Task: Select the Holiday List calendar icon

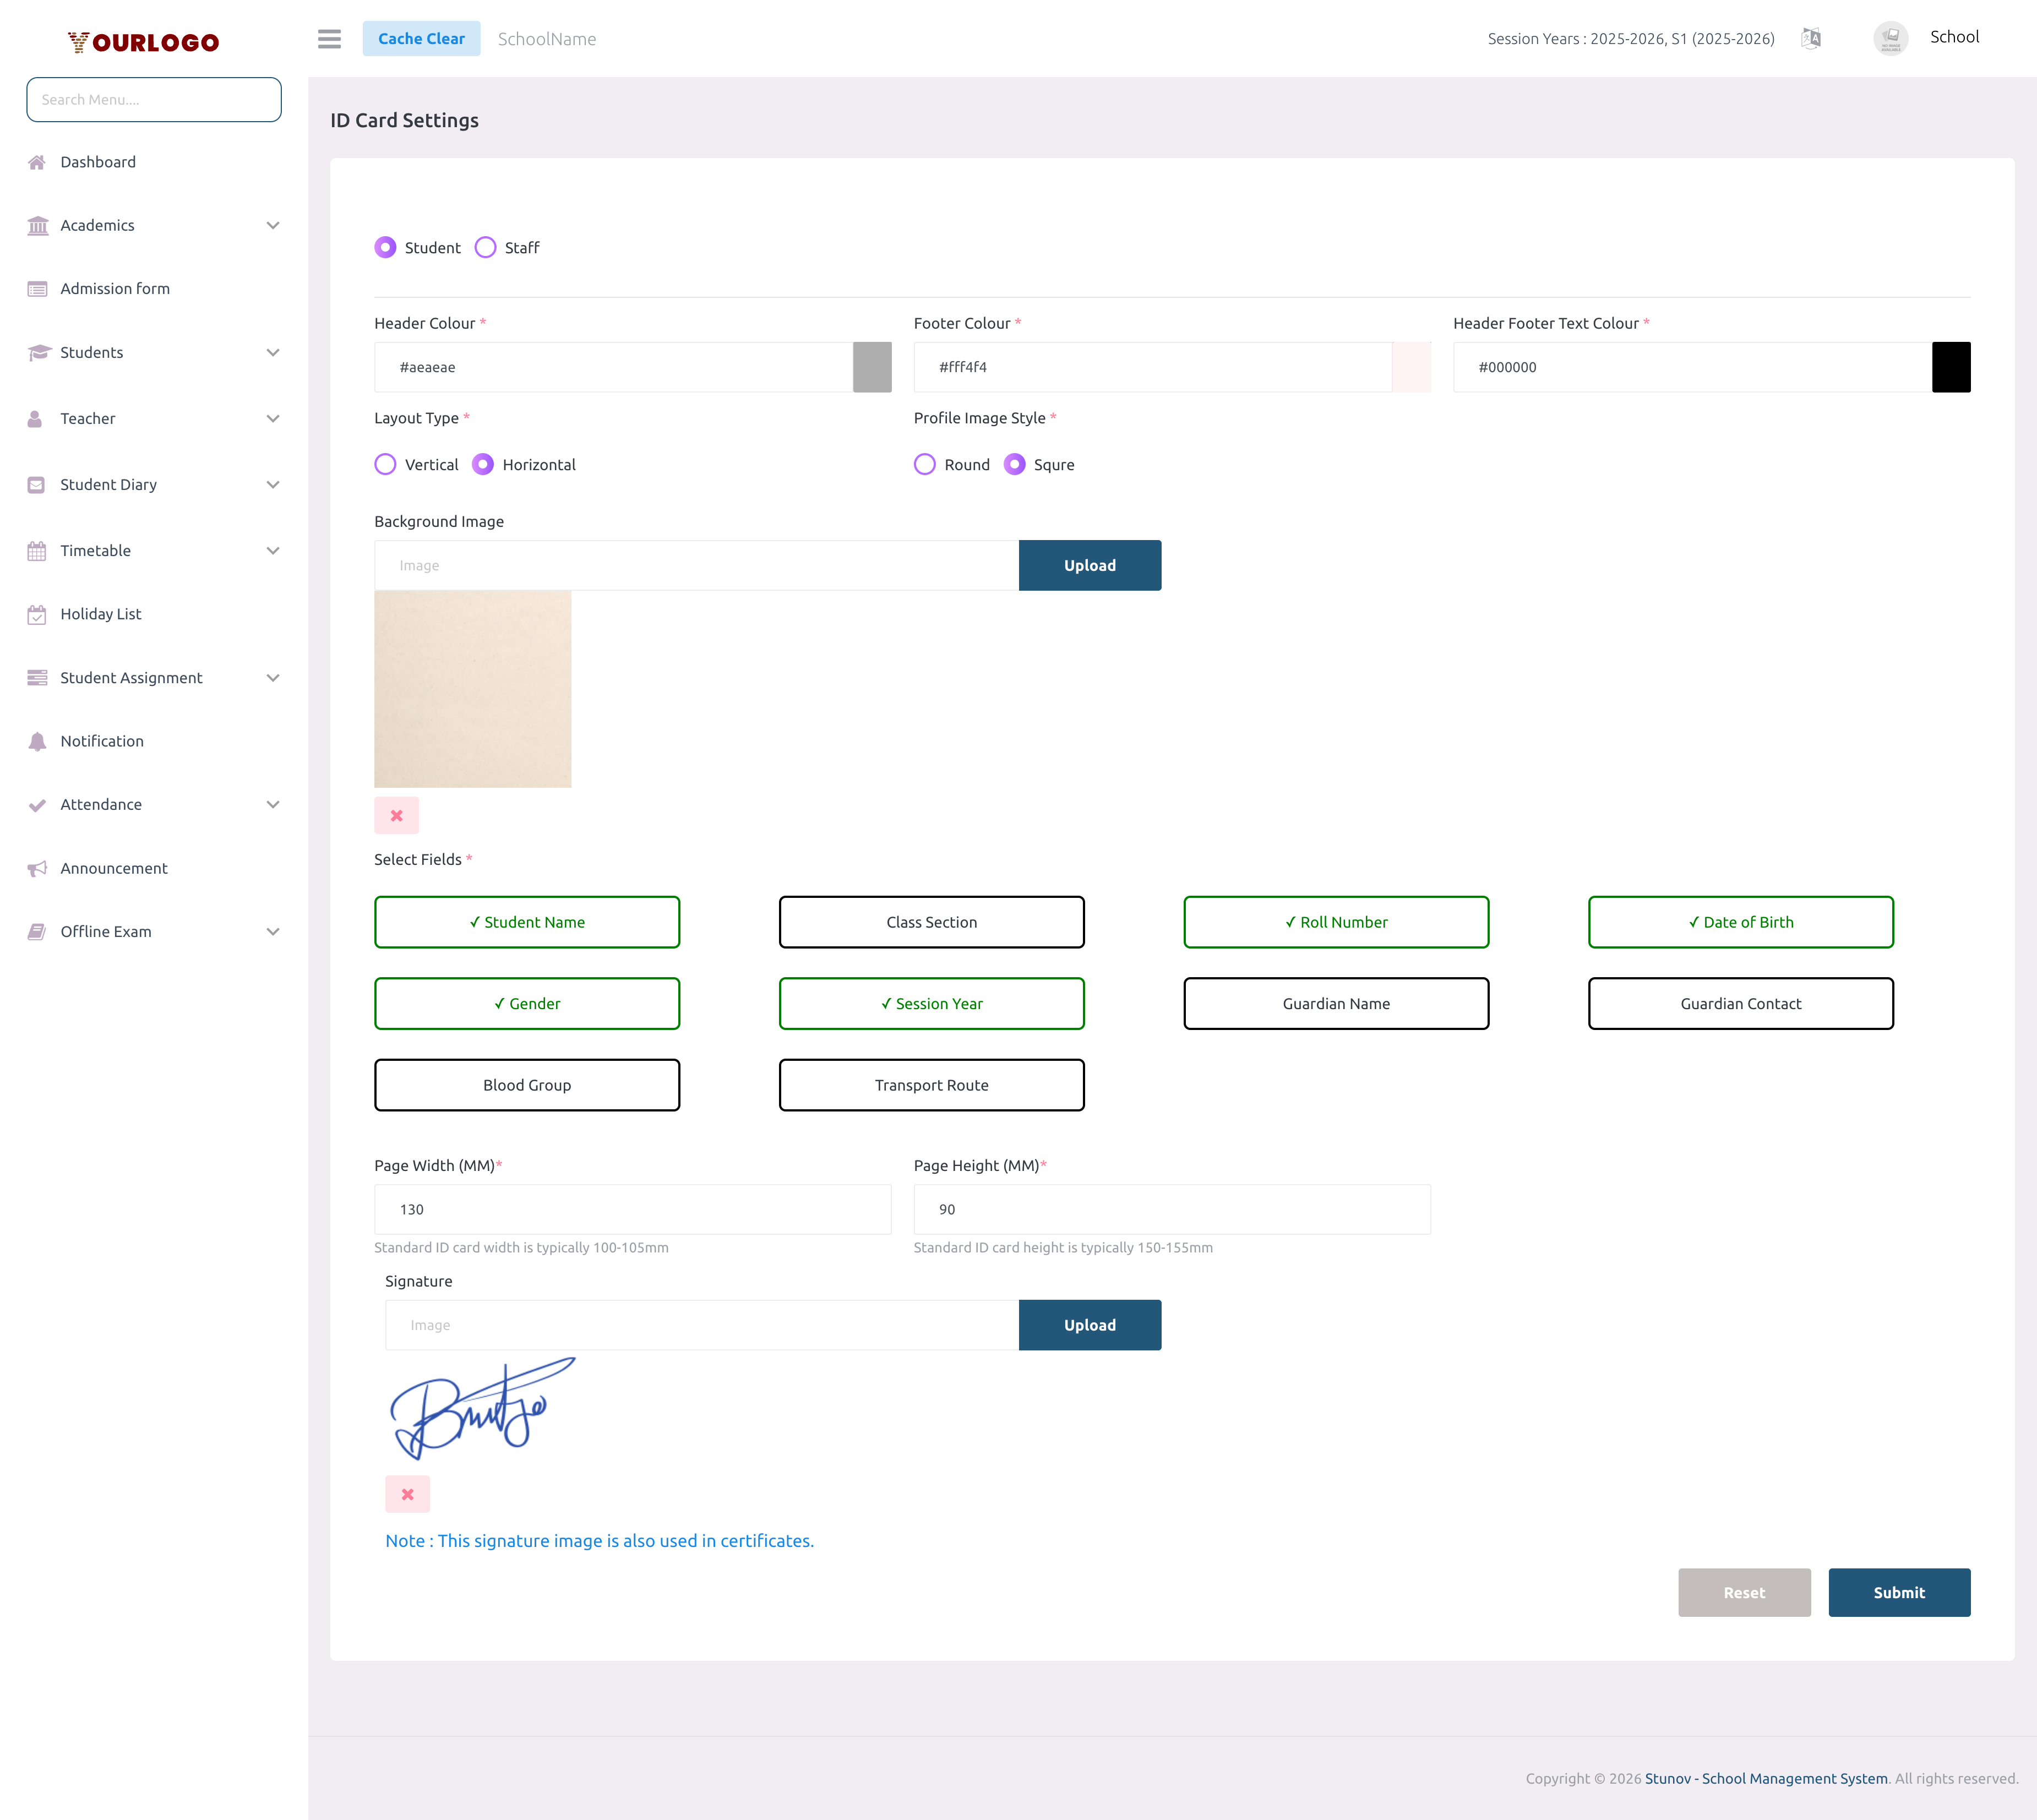Action: pyautogui.click(x=37, y=613)
